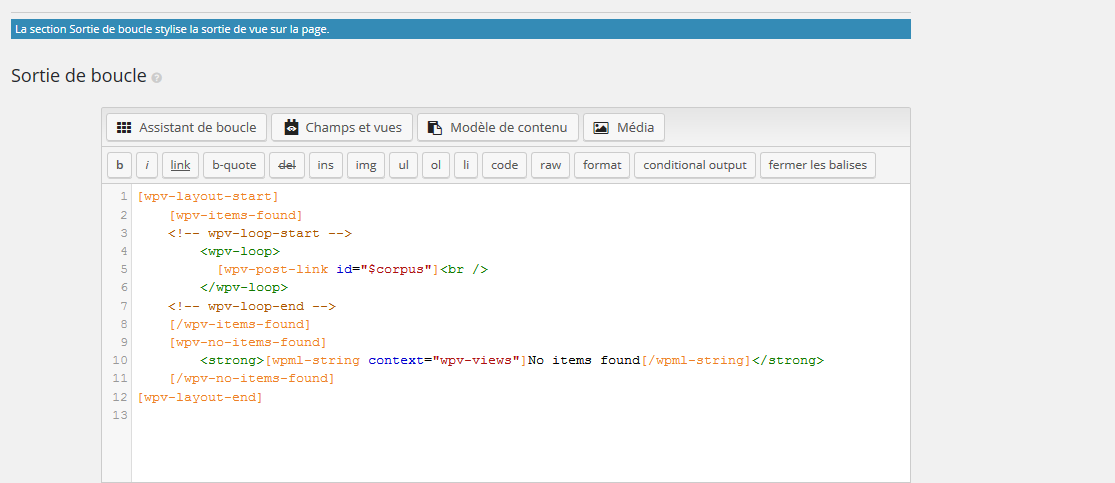This screenshot has width=1115, height=483.
Task: Click the Média button
Action: (x=624, y=127)
